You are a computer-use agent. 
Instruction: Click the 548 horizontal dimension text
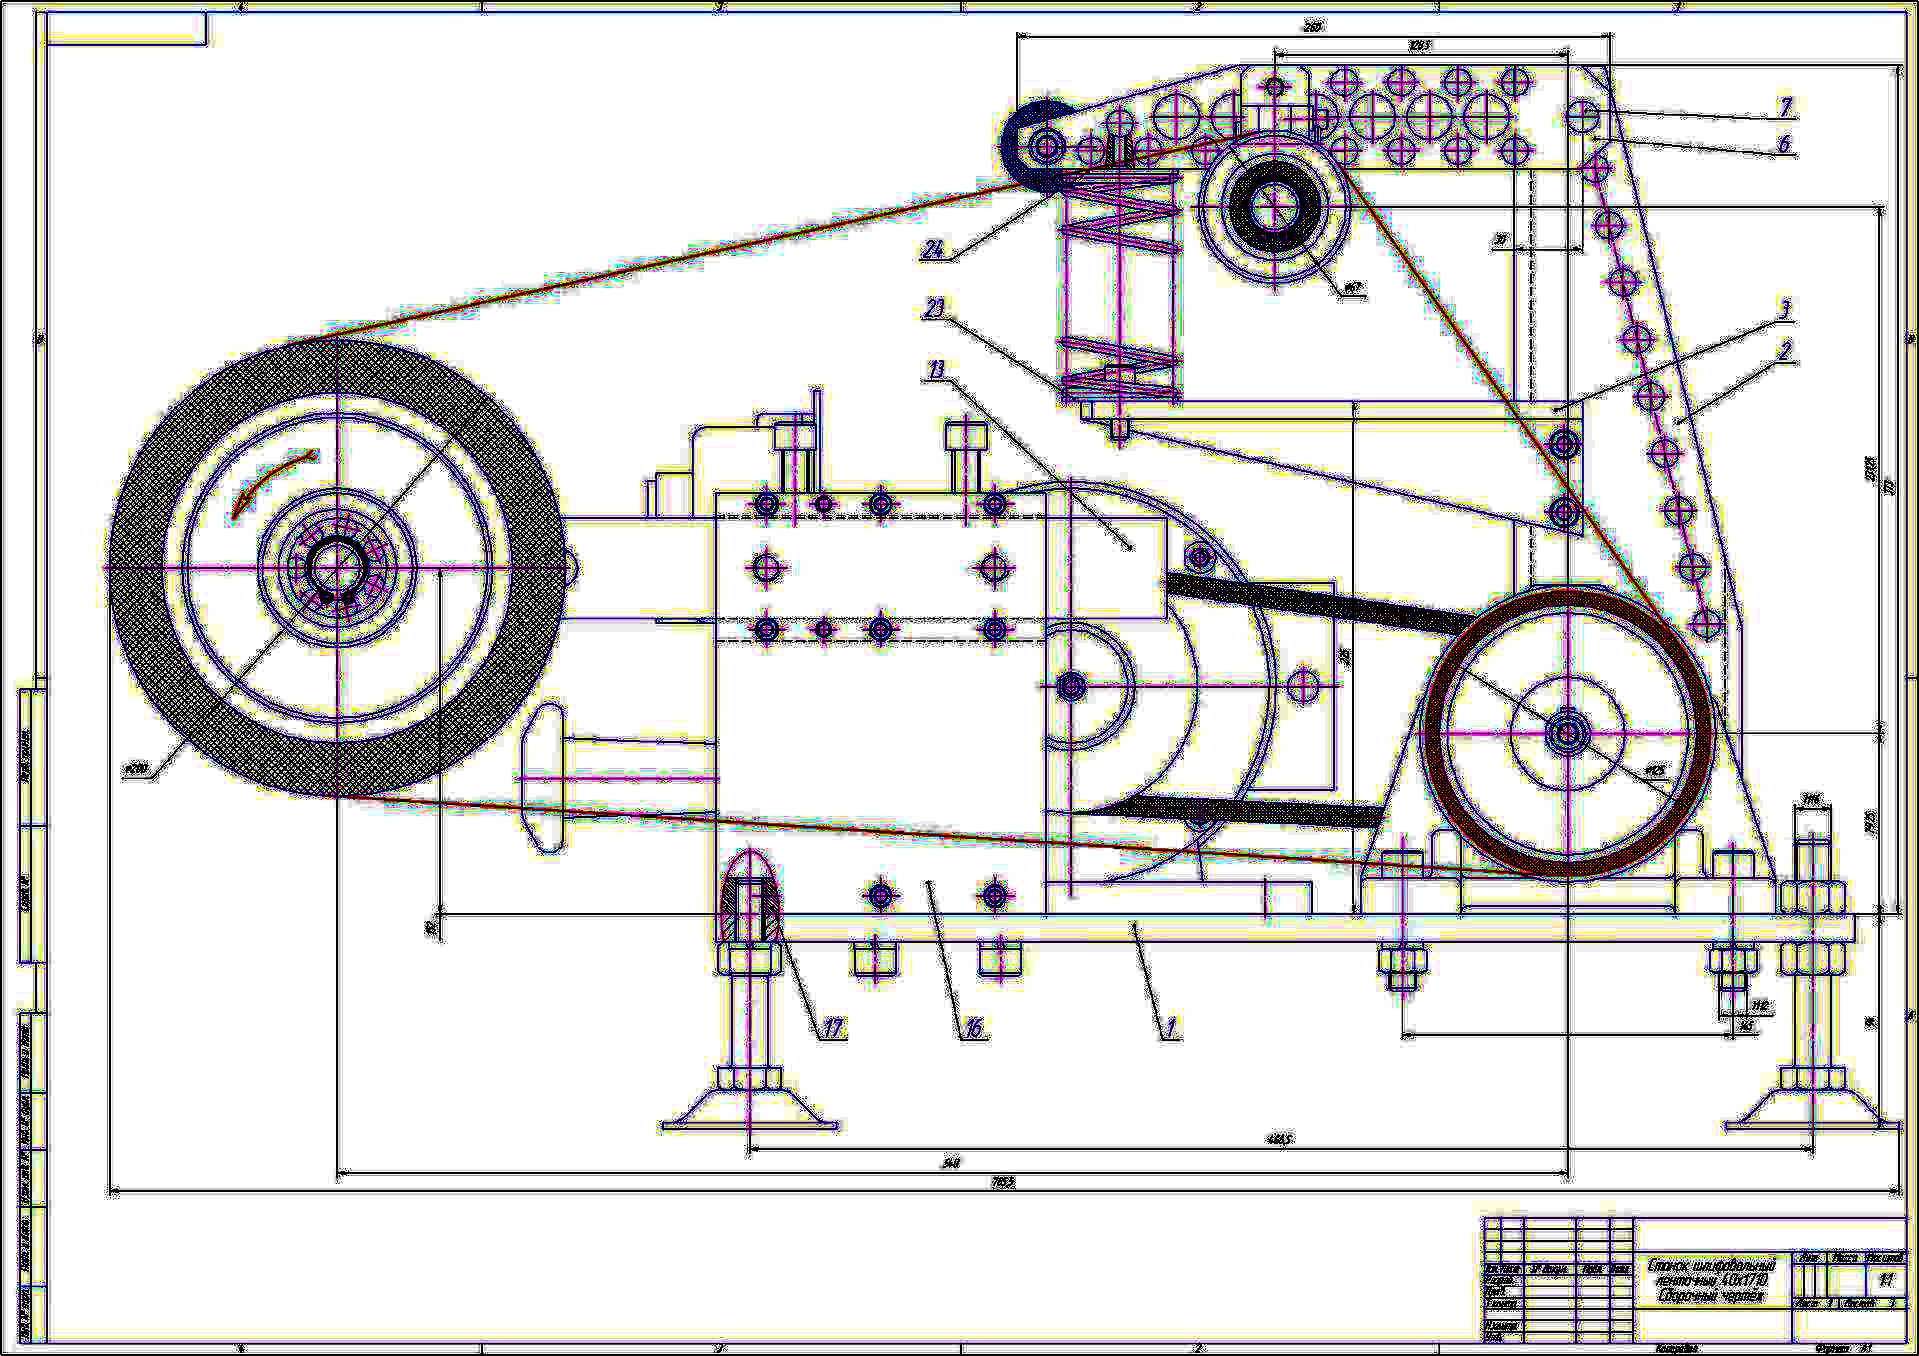950,1163
